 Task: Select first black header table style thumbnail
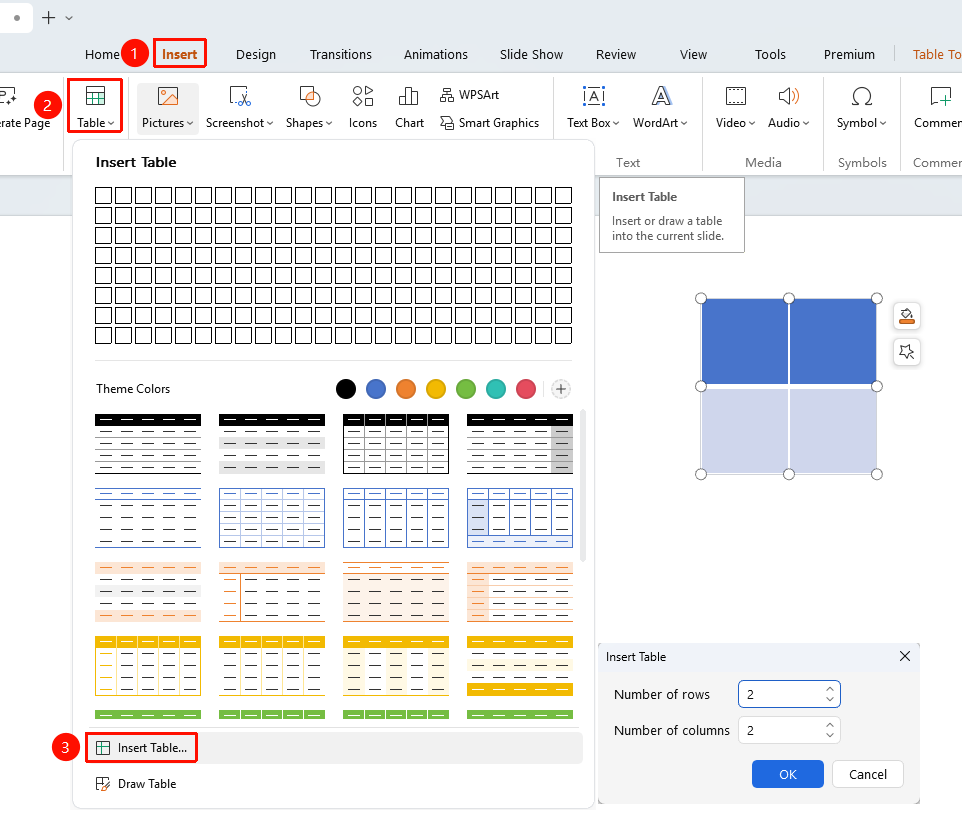click(x=148, y=444)
